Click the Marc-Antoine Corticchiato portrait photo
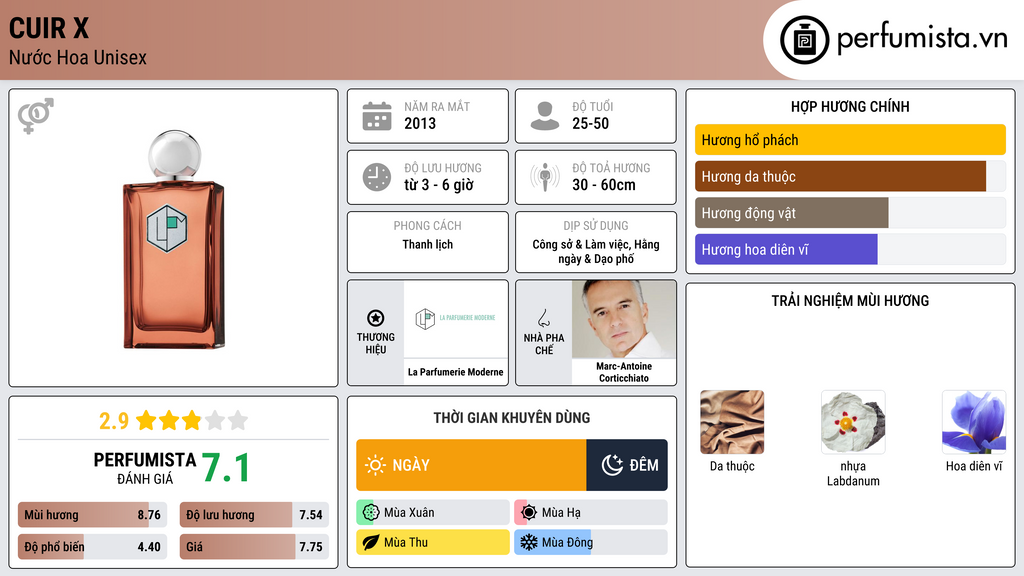Screen dimensions: 1024x576 tap(624, 319)
